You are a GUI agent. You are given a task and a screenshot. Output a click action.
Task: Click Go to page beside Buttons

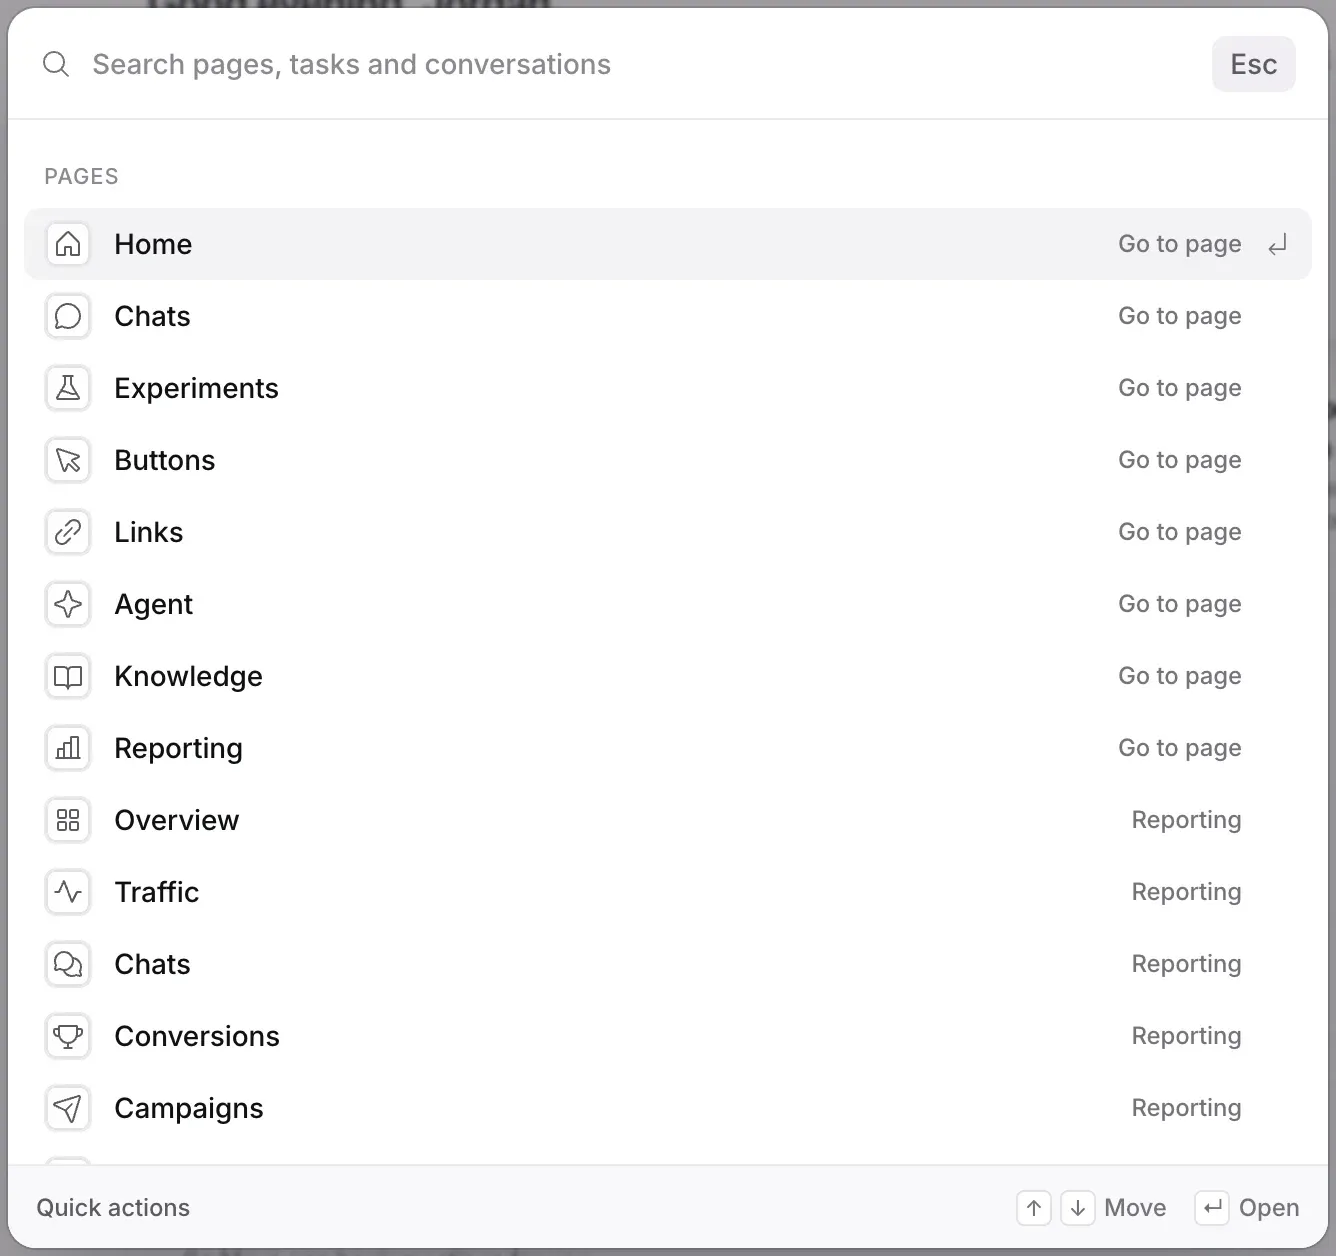(x=1180, y=460)
